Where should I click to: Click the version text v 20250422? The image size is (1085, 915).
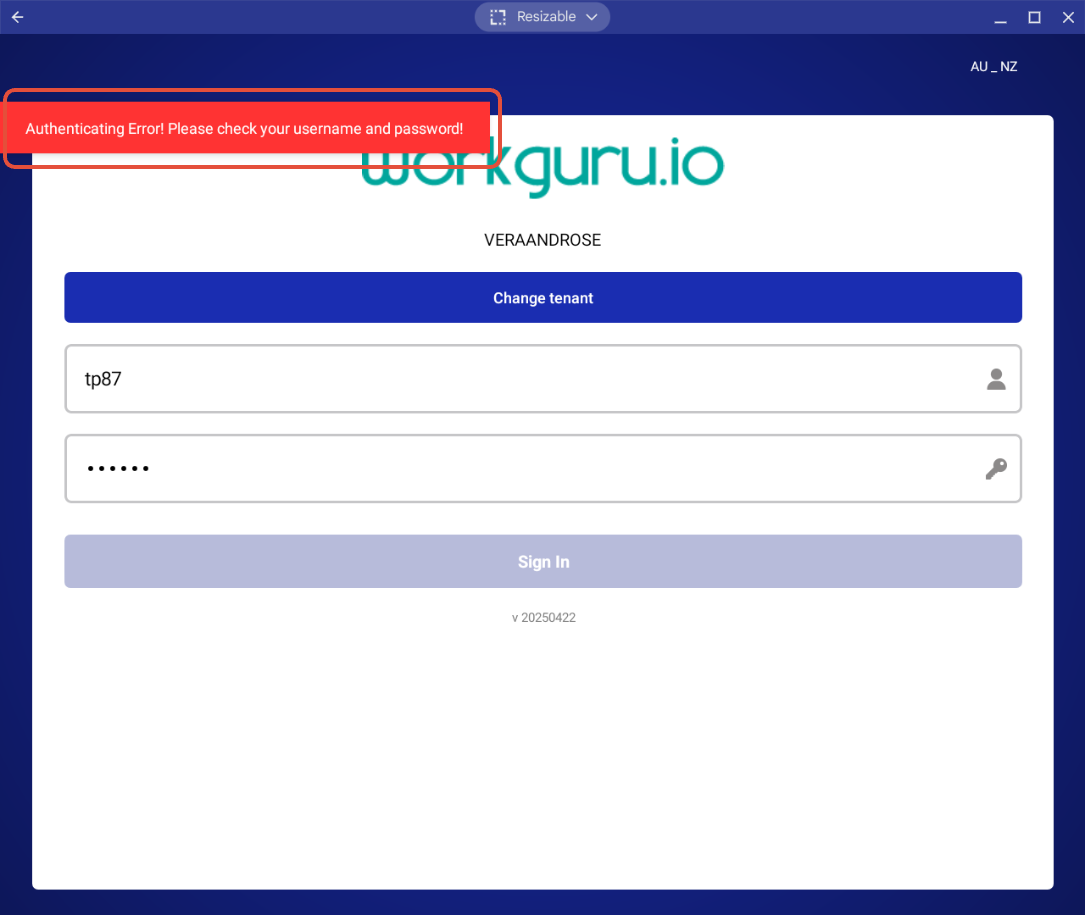543,617
